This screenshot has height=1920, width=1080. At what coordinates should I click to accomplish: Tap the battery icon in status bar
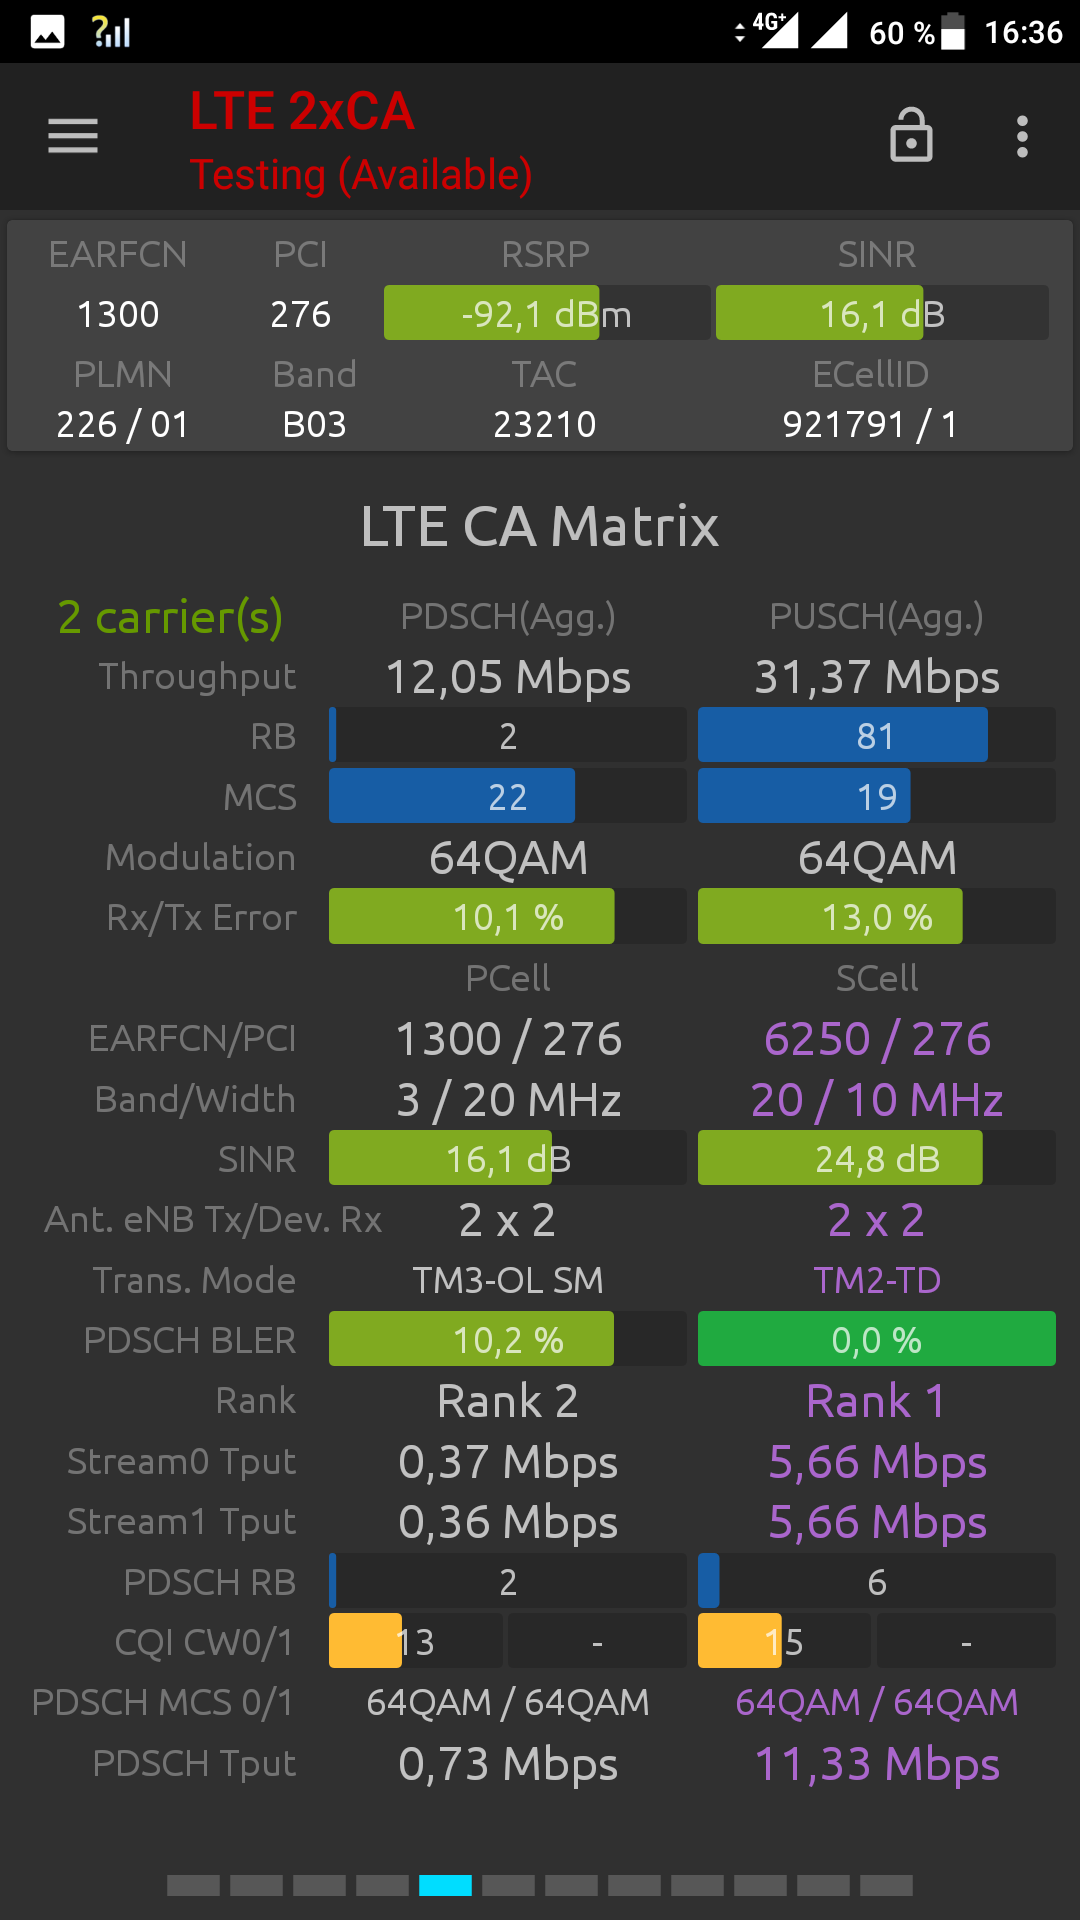click(x=953, y=32)
